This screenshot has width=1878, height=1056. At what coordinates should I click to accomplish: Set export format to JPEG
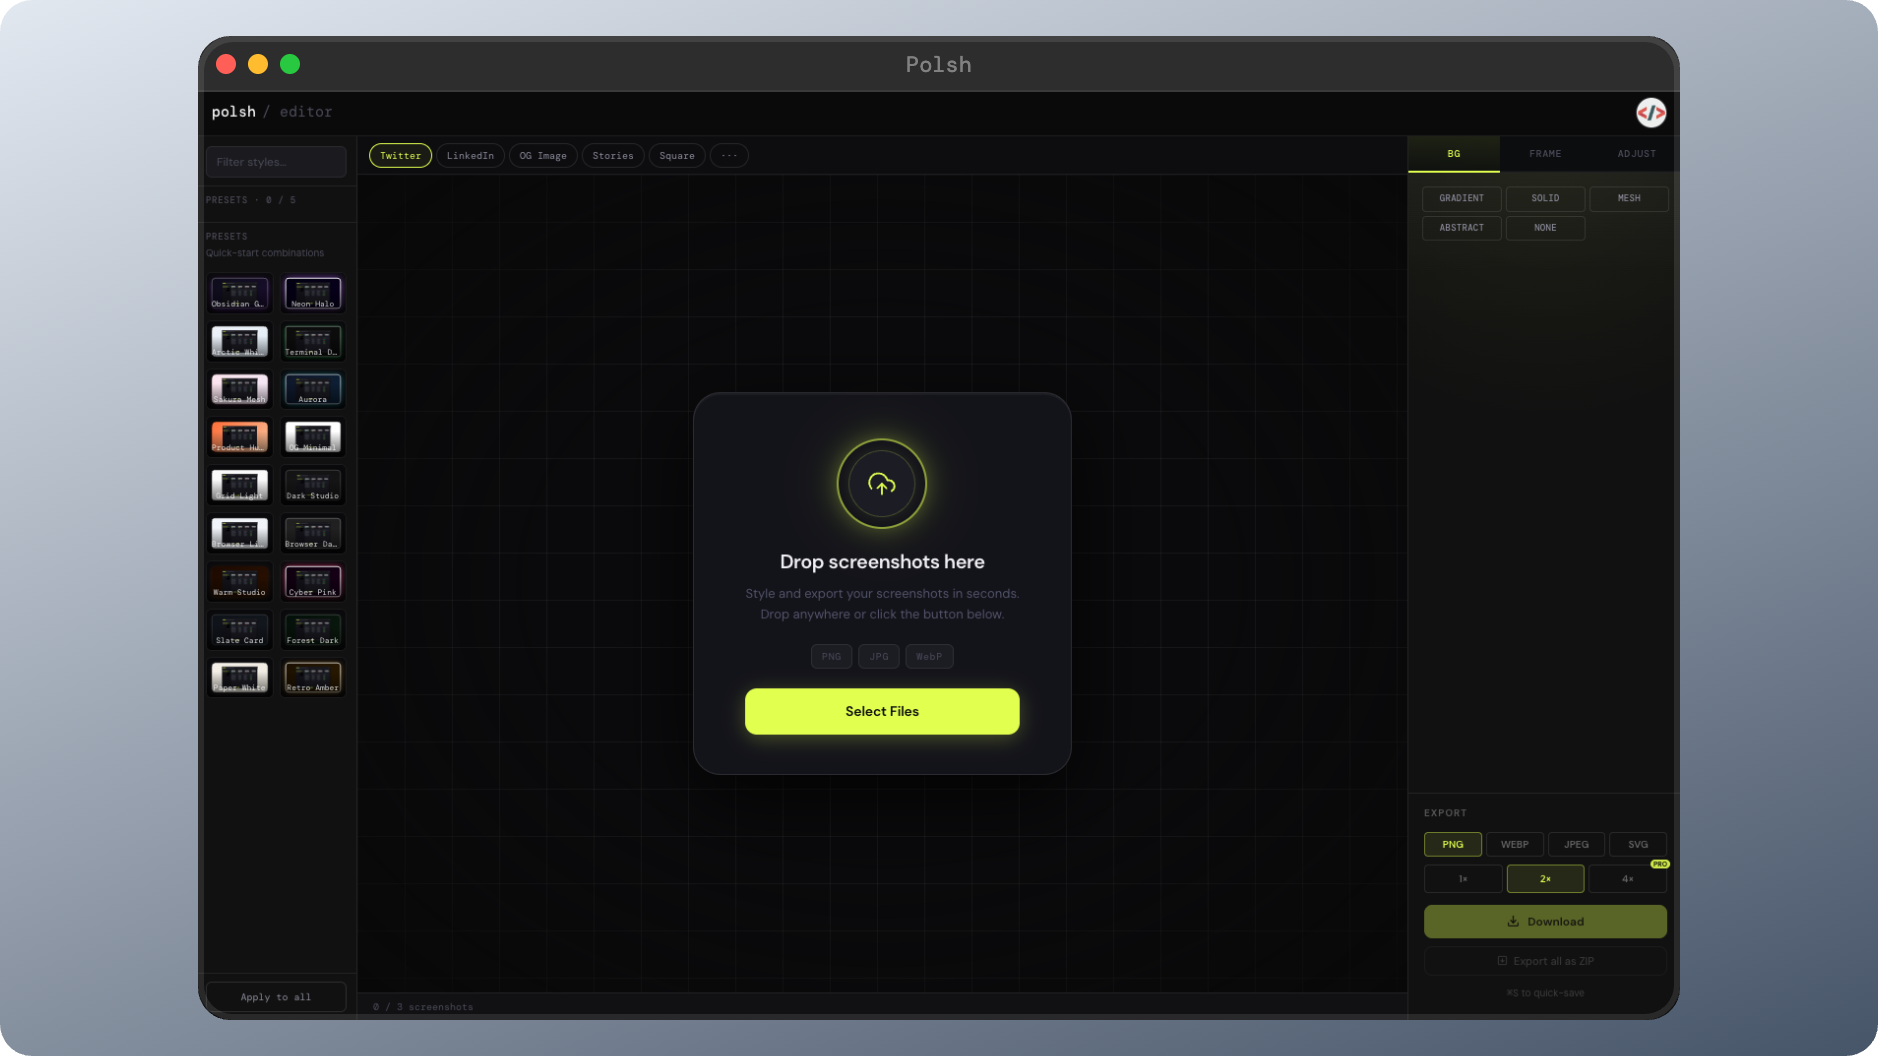pos(1576,844)
